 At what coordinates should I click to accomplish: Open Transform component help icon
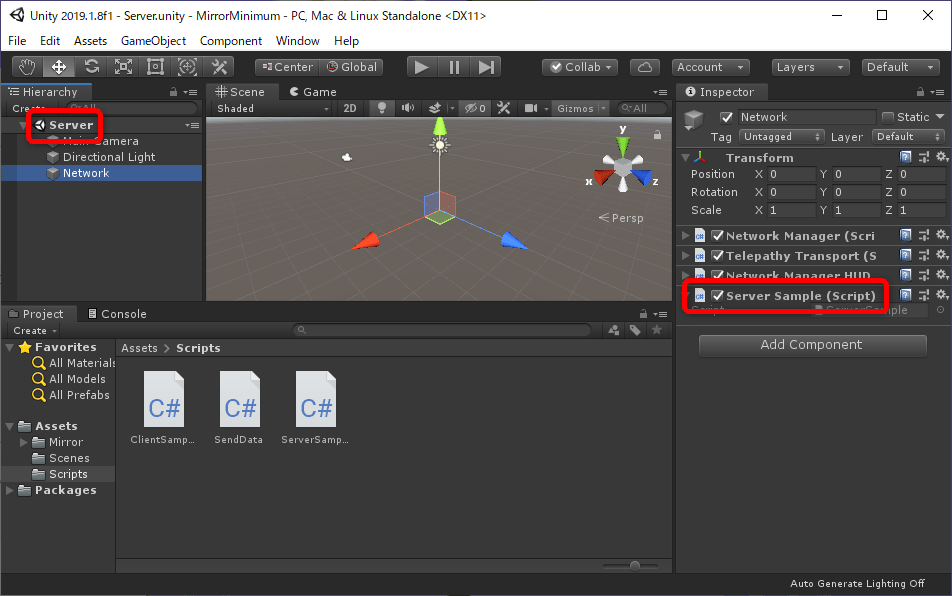point(906,157)
